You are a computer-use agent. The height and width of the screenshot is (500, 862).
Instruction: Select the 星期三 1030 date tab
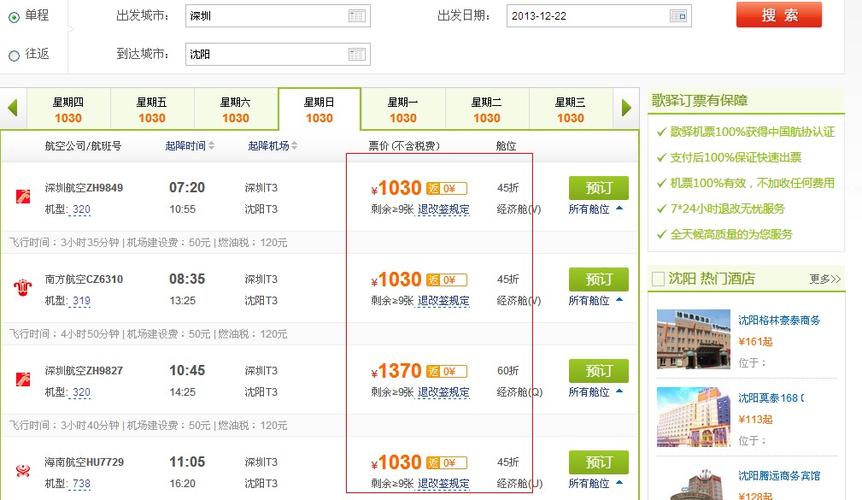coord(570,110)
